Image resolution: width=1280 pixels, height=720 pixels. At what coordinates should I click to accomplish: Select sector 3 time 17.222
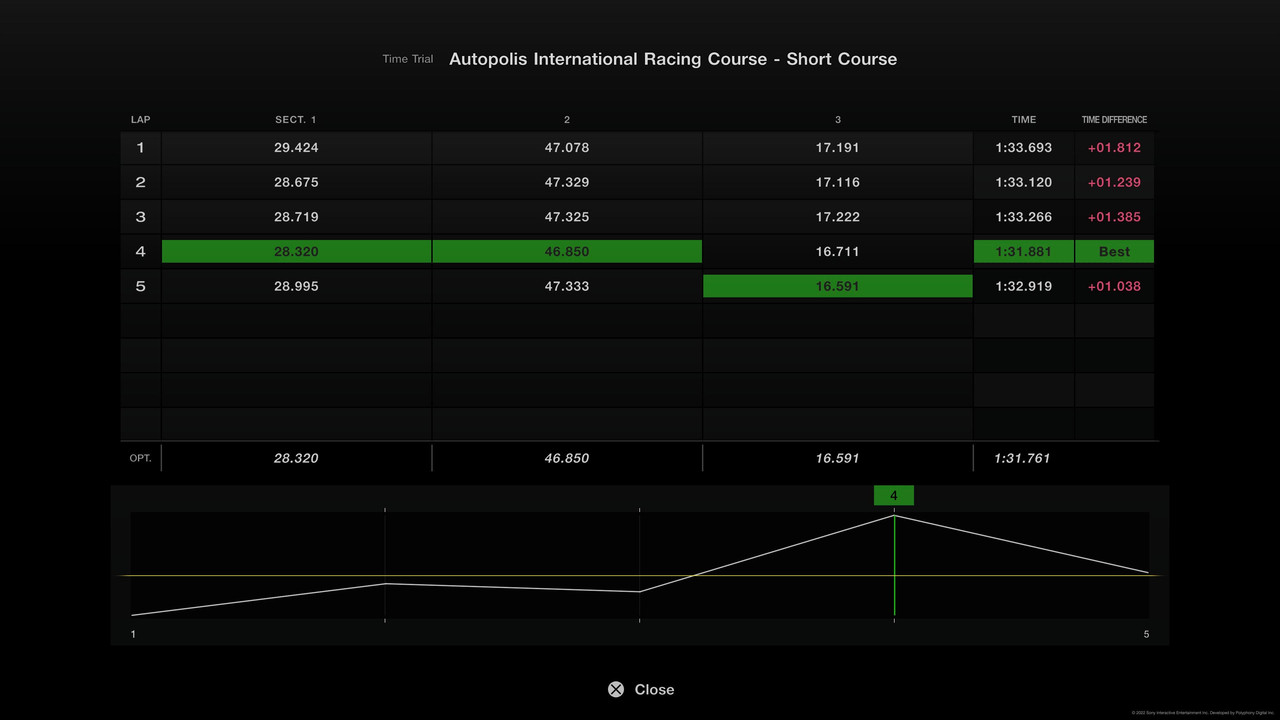[838, 217]
